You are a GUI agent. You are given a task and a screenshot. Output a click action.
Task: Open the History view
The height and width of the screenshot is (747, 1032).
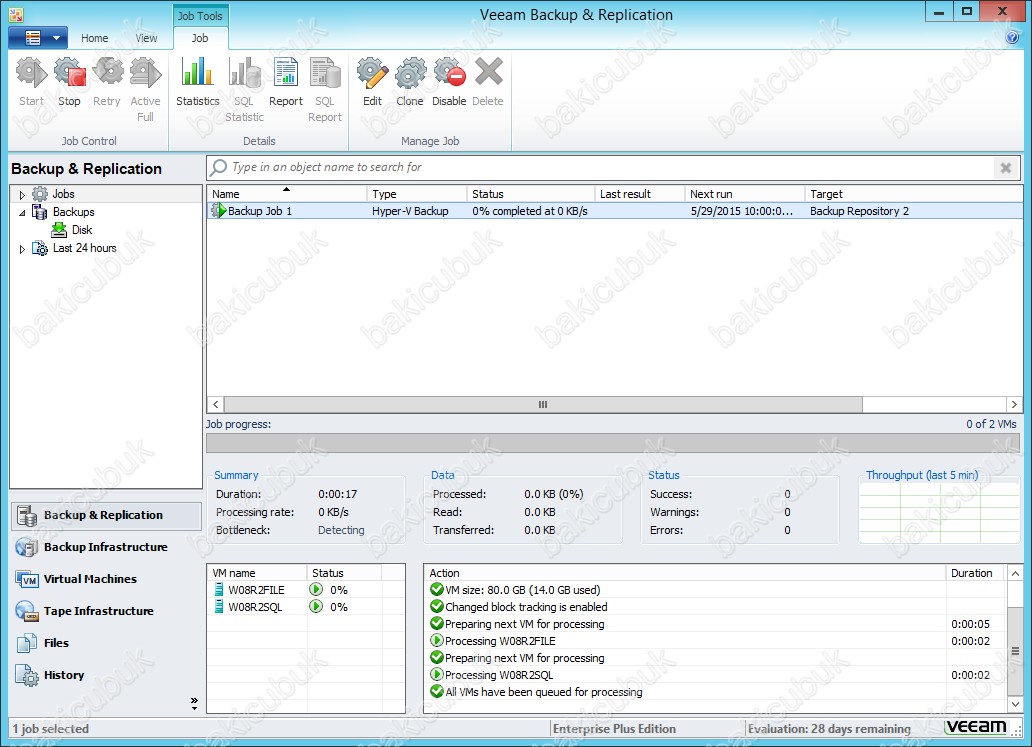pos(106,675)
